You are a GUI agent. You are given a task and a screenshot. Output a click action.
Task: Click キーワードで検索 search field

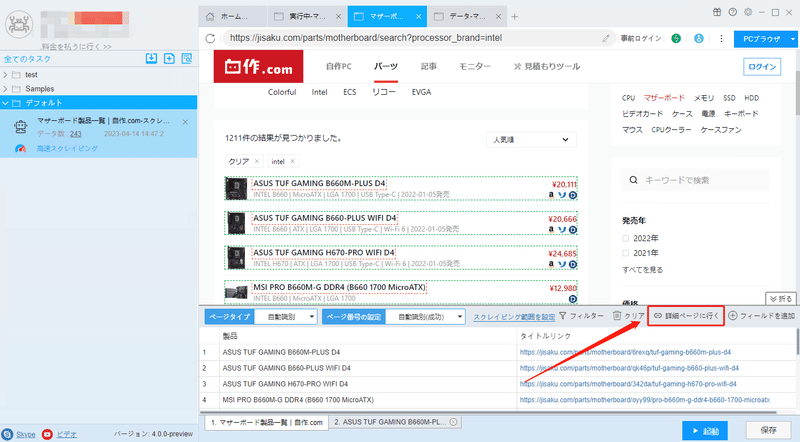pos(696,180)
